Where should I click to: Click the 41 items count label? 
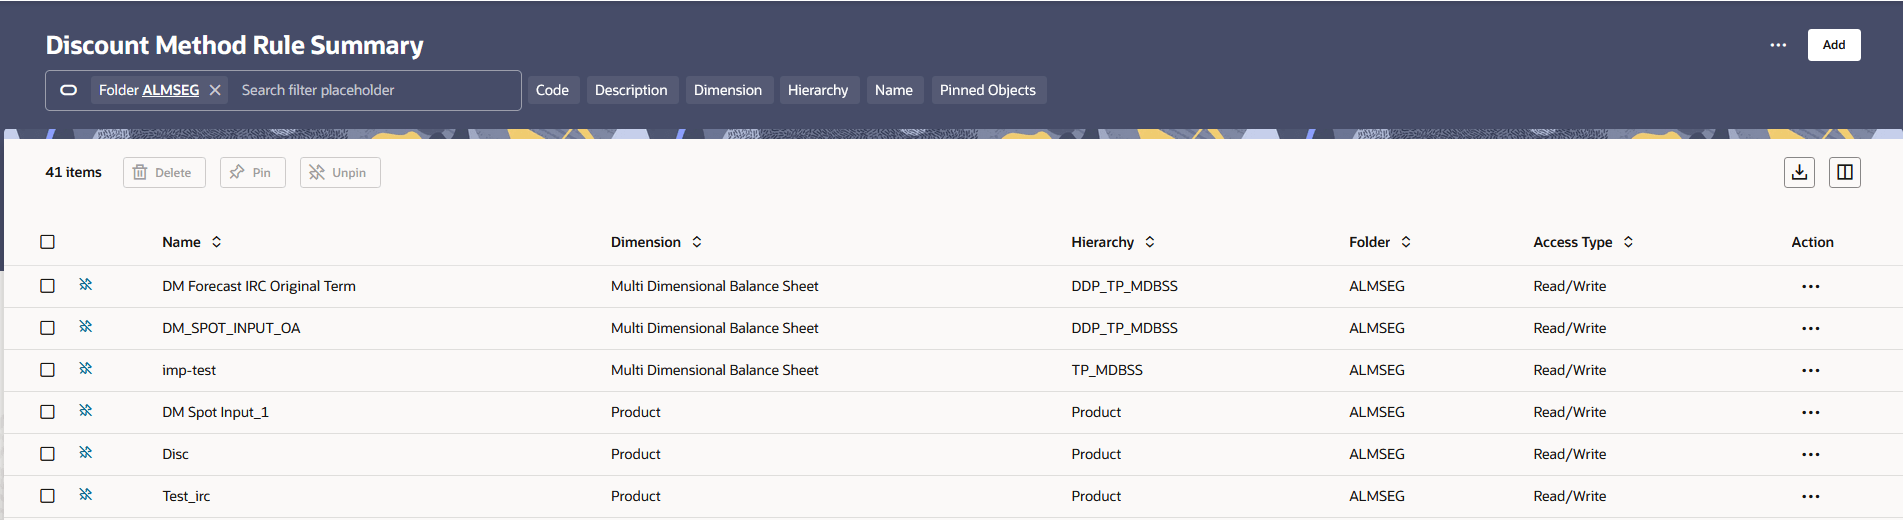pyautogui.click(x=73, y=172)
